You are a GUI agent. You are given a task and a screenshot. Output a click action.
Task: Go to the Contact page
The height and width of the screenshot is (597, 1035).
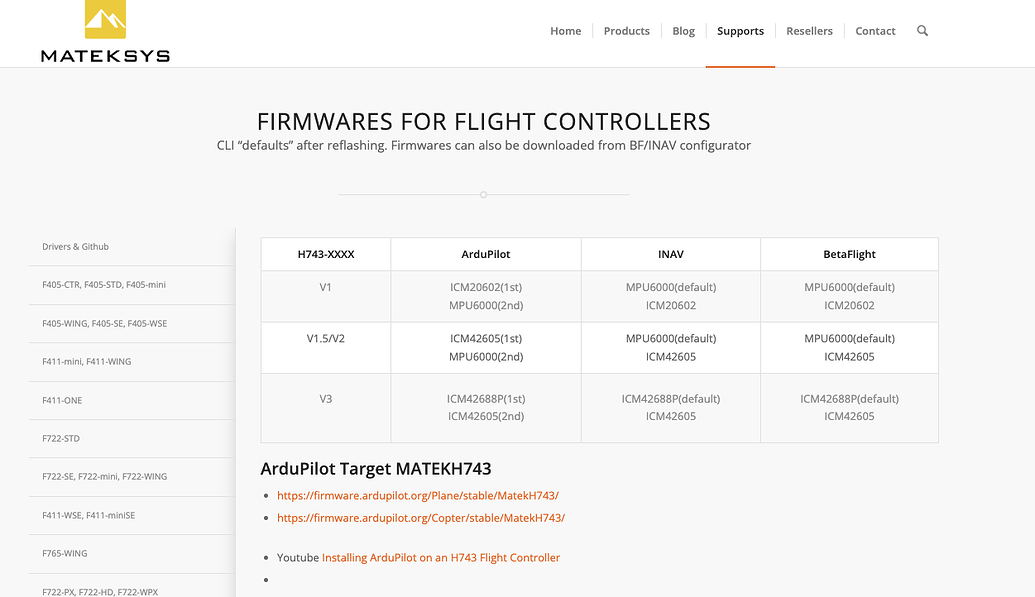[875, 31]
